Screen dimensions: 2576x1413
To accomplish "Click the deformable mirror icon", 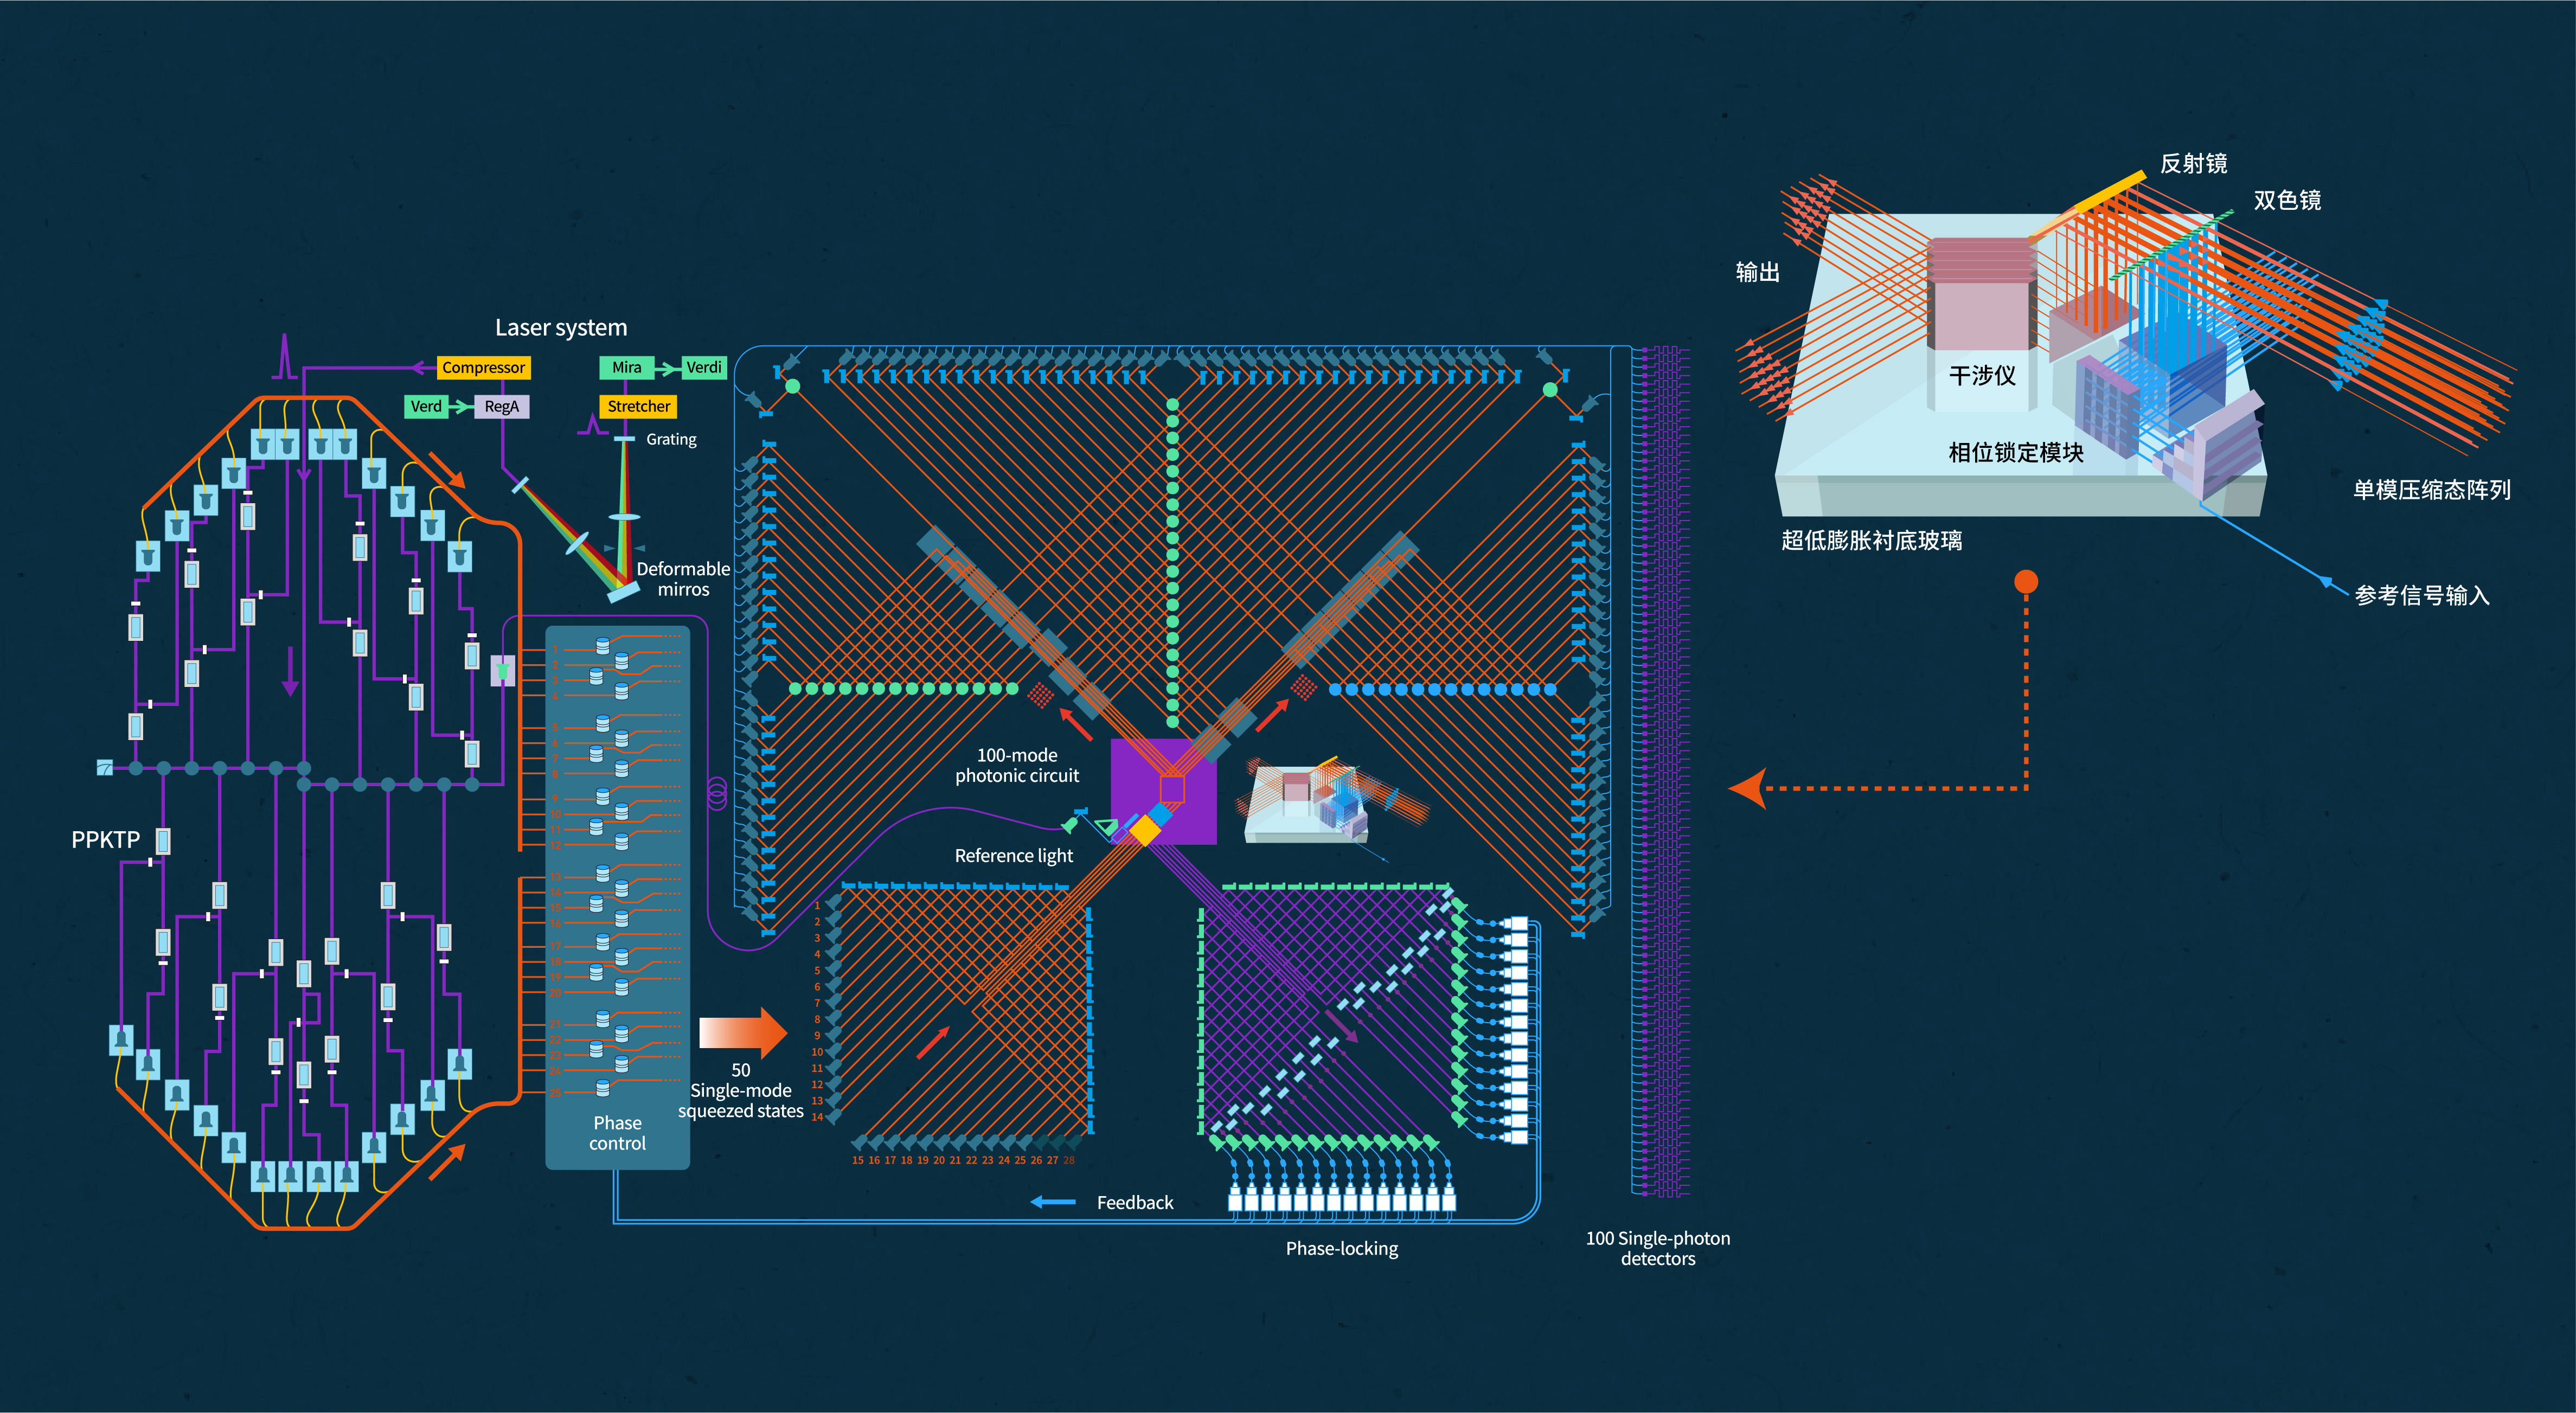I will (x=623, y=592).
